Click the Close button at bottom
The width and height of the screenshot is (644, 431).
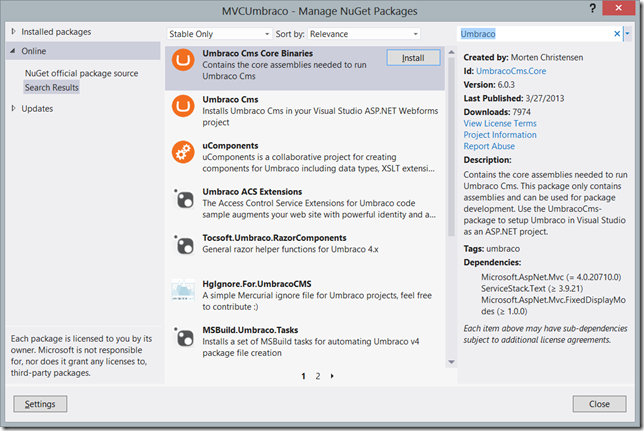599,404
